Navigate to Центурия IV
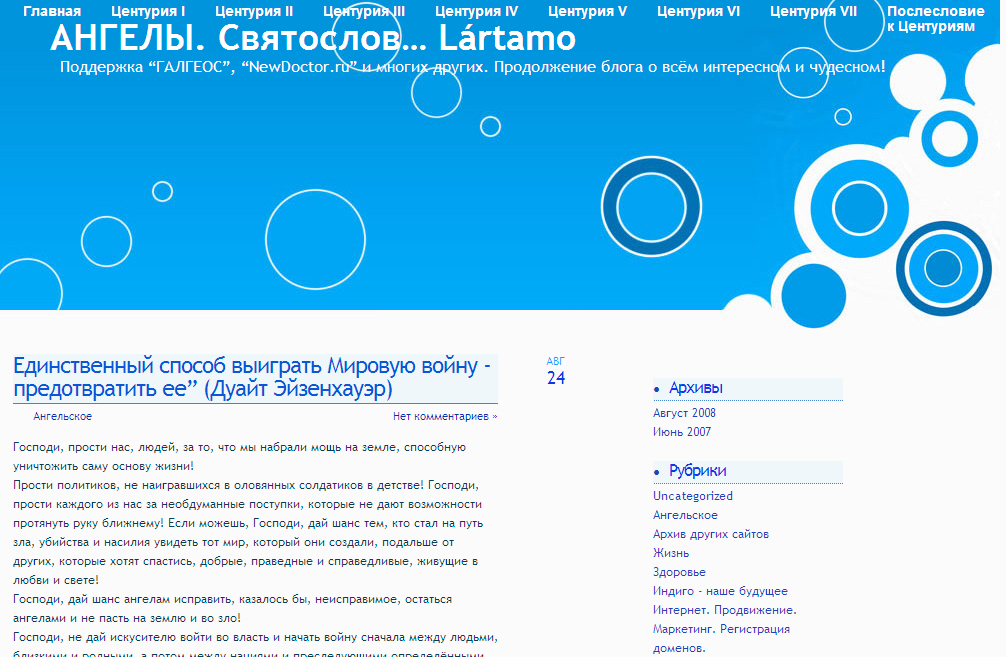1006x657 pixels. 476,12
